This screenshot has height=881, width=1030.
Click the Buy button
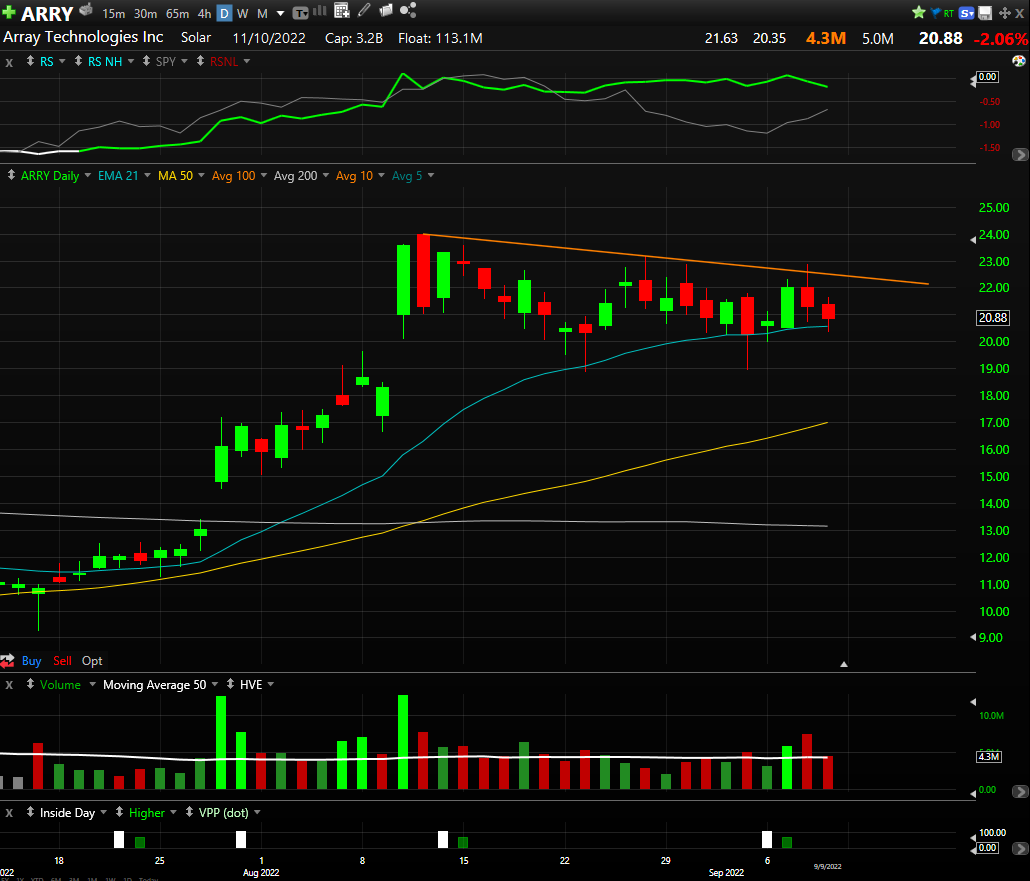click(x=32, y=661)
